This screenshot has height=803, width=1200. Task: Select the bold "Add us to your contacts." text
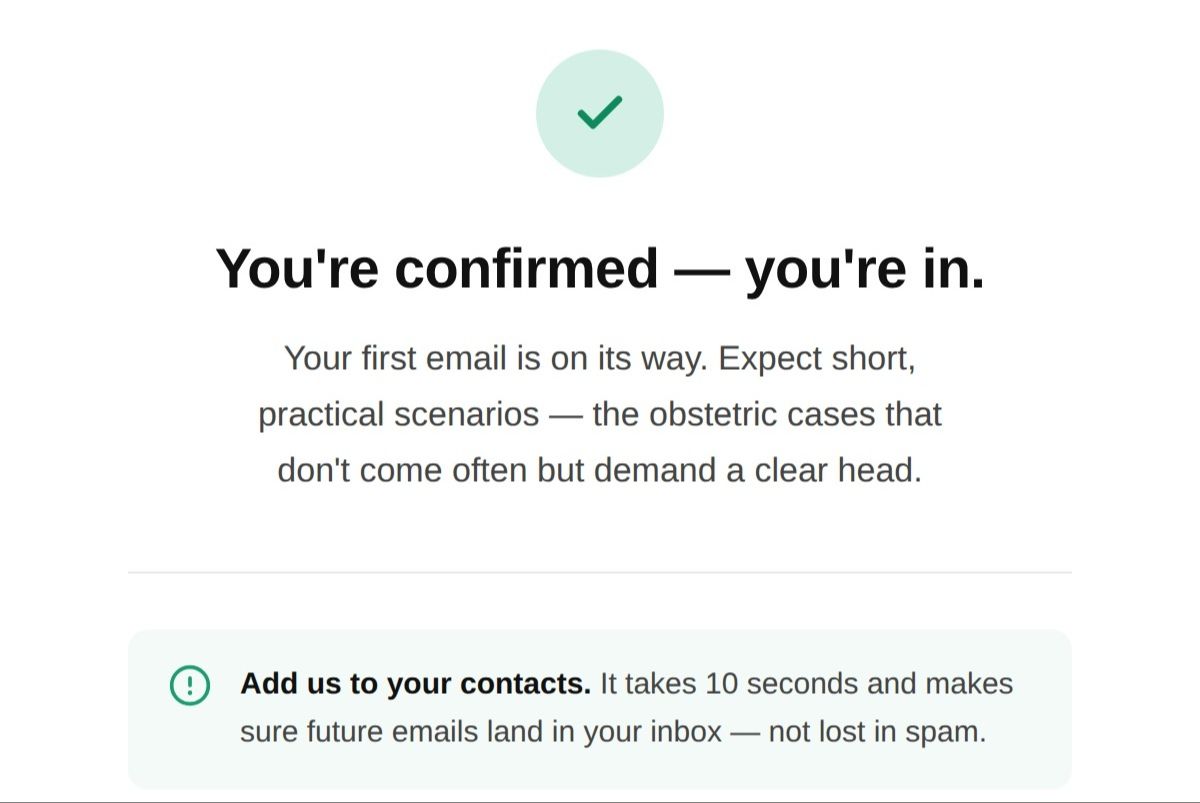point(416,684)
